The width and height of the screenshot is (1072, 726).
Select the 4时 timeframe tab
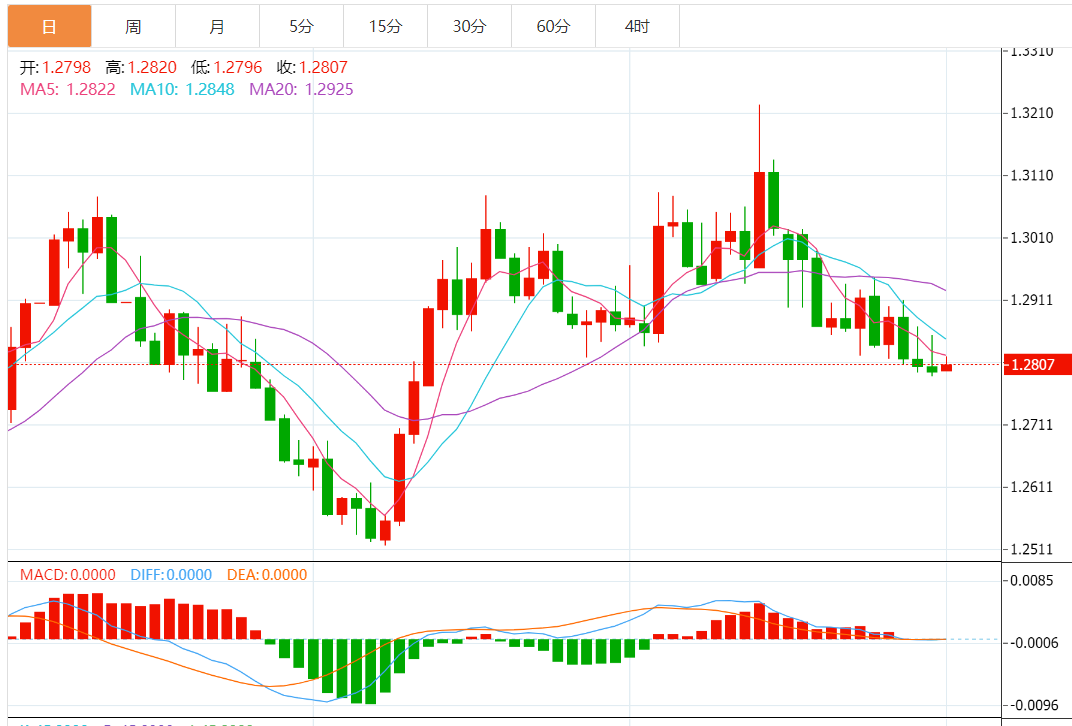(x=638, y=27)
